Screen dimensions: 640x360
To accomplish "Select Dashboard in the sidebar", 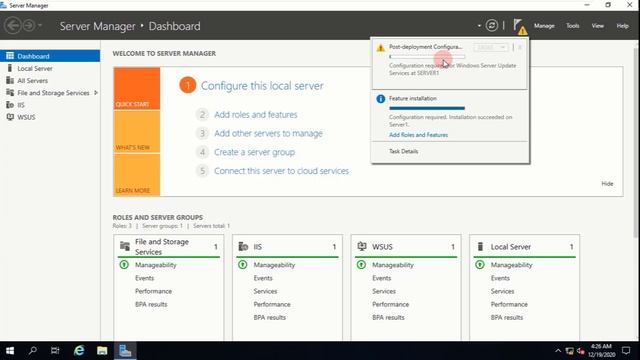I will [x=50, y=56].
